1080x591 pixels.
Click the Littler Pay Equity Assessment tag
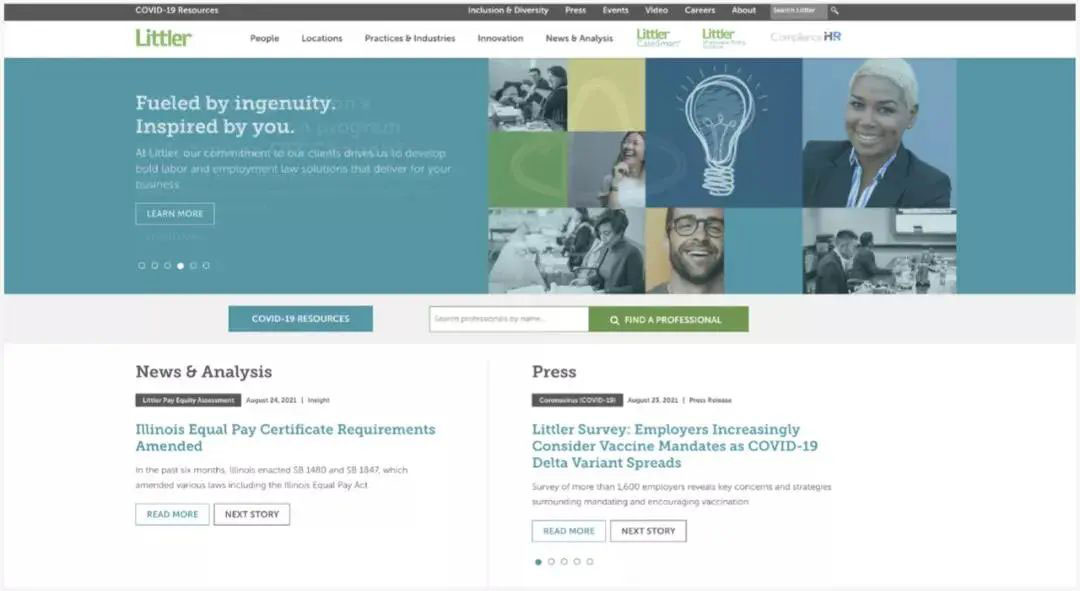188,400
